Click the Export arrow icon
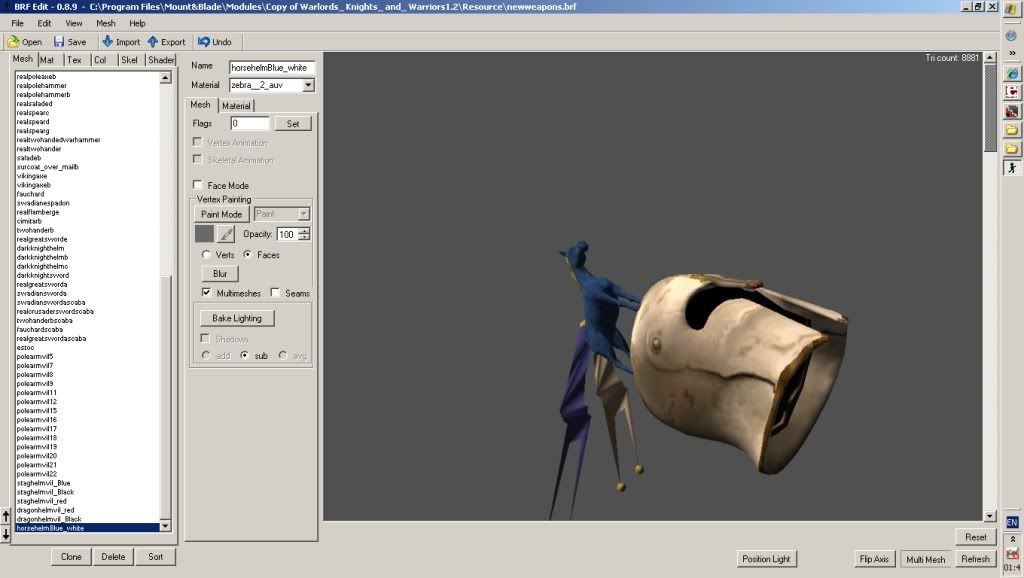This screenshot has height=578, width=1024. 153,42
